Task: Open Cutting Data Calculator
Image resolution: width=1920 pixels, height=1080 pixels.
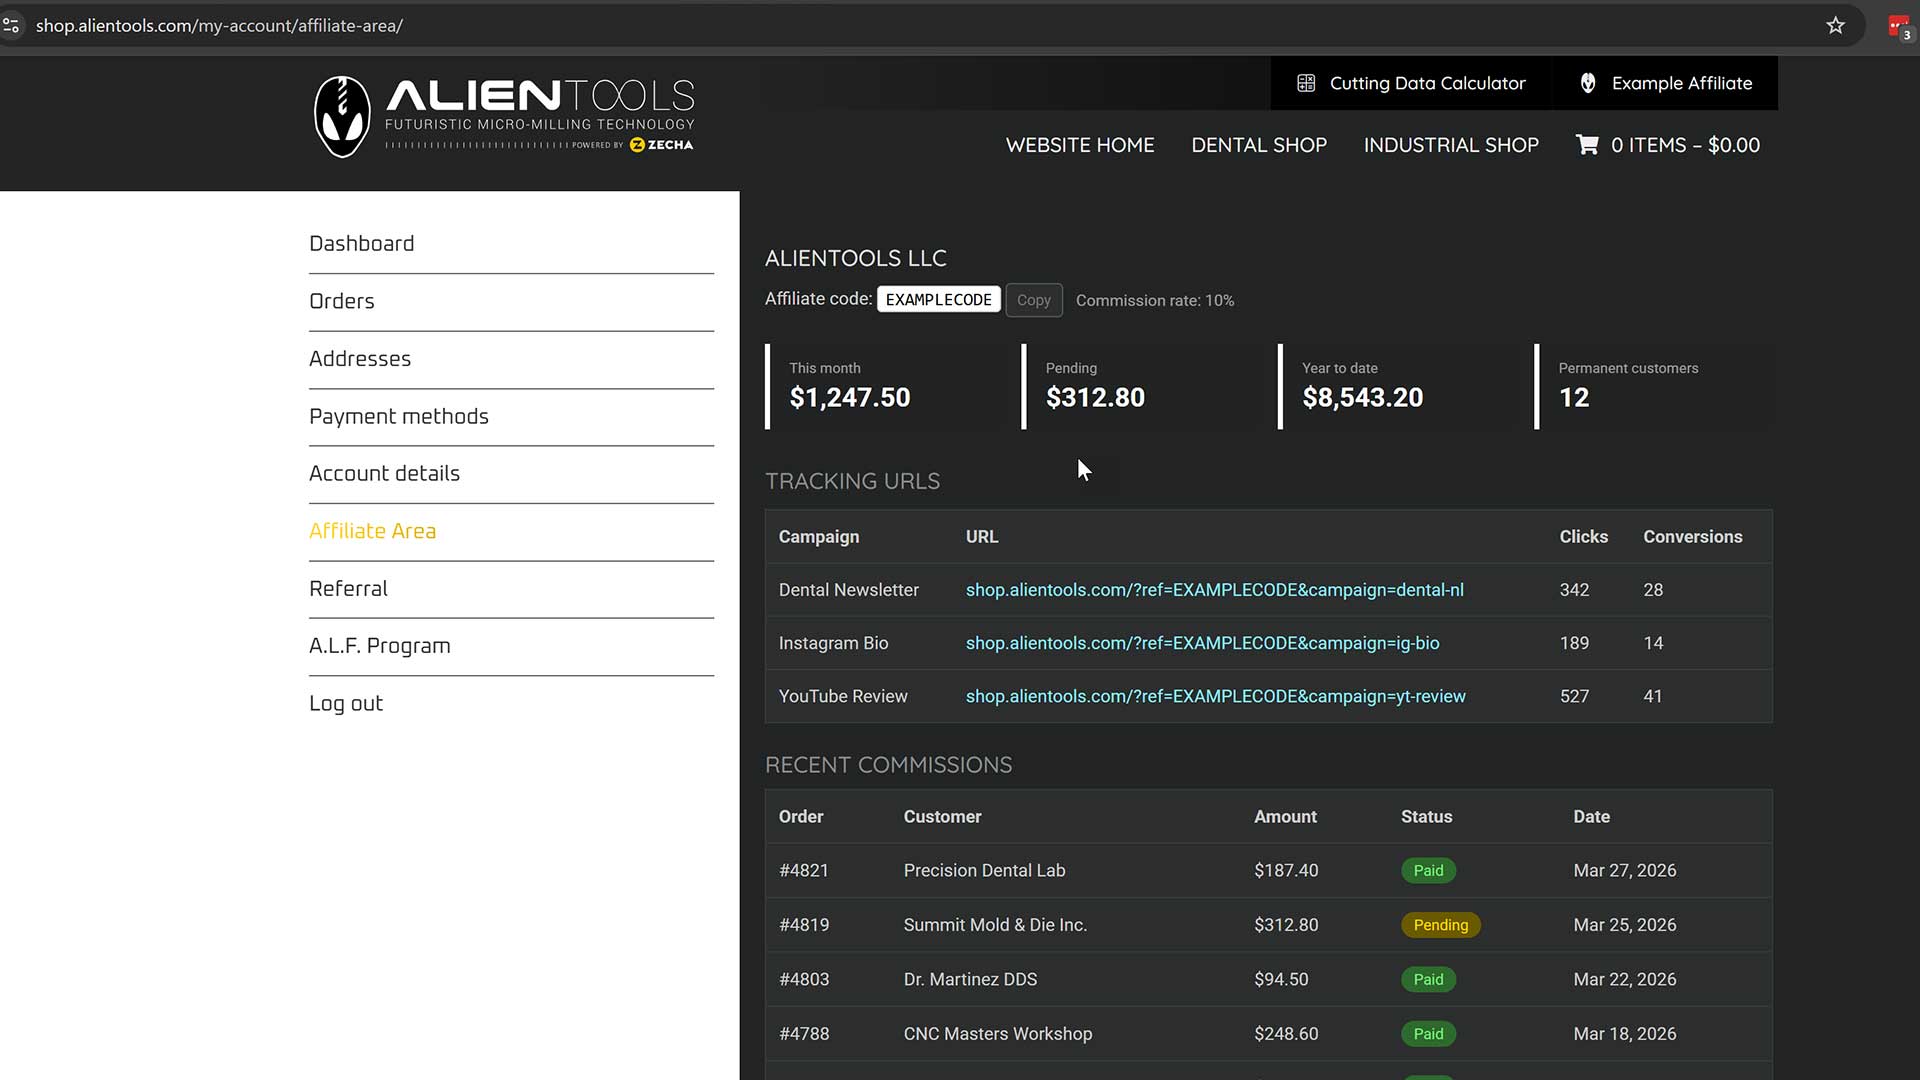Action: tap(1411, 84)
